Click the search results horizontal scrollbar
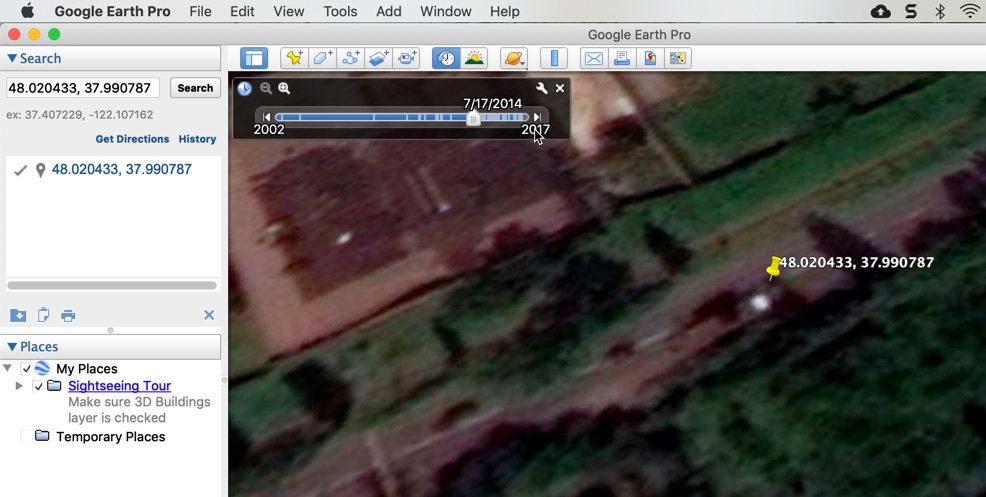Screen dimensions: 986x497 111,286
